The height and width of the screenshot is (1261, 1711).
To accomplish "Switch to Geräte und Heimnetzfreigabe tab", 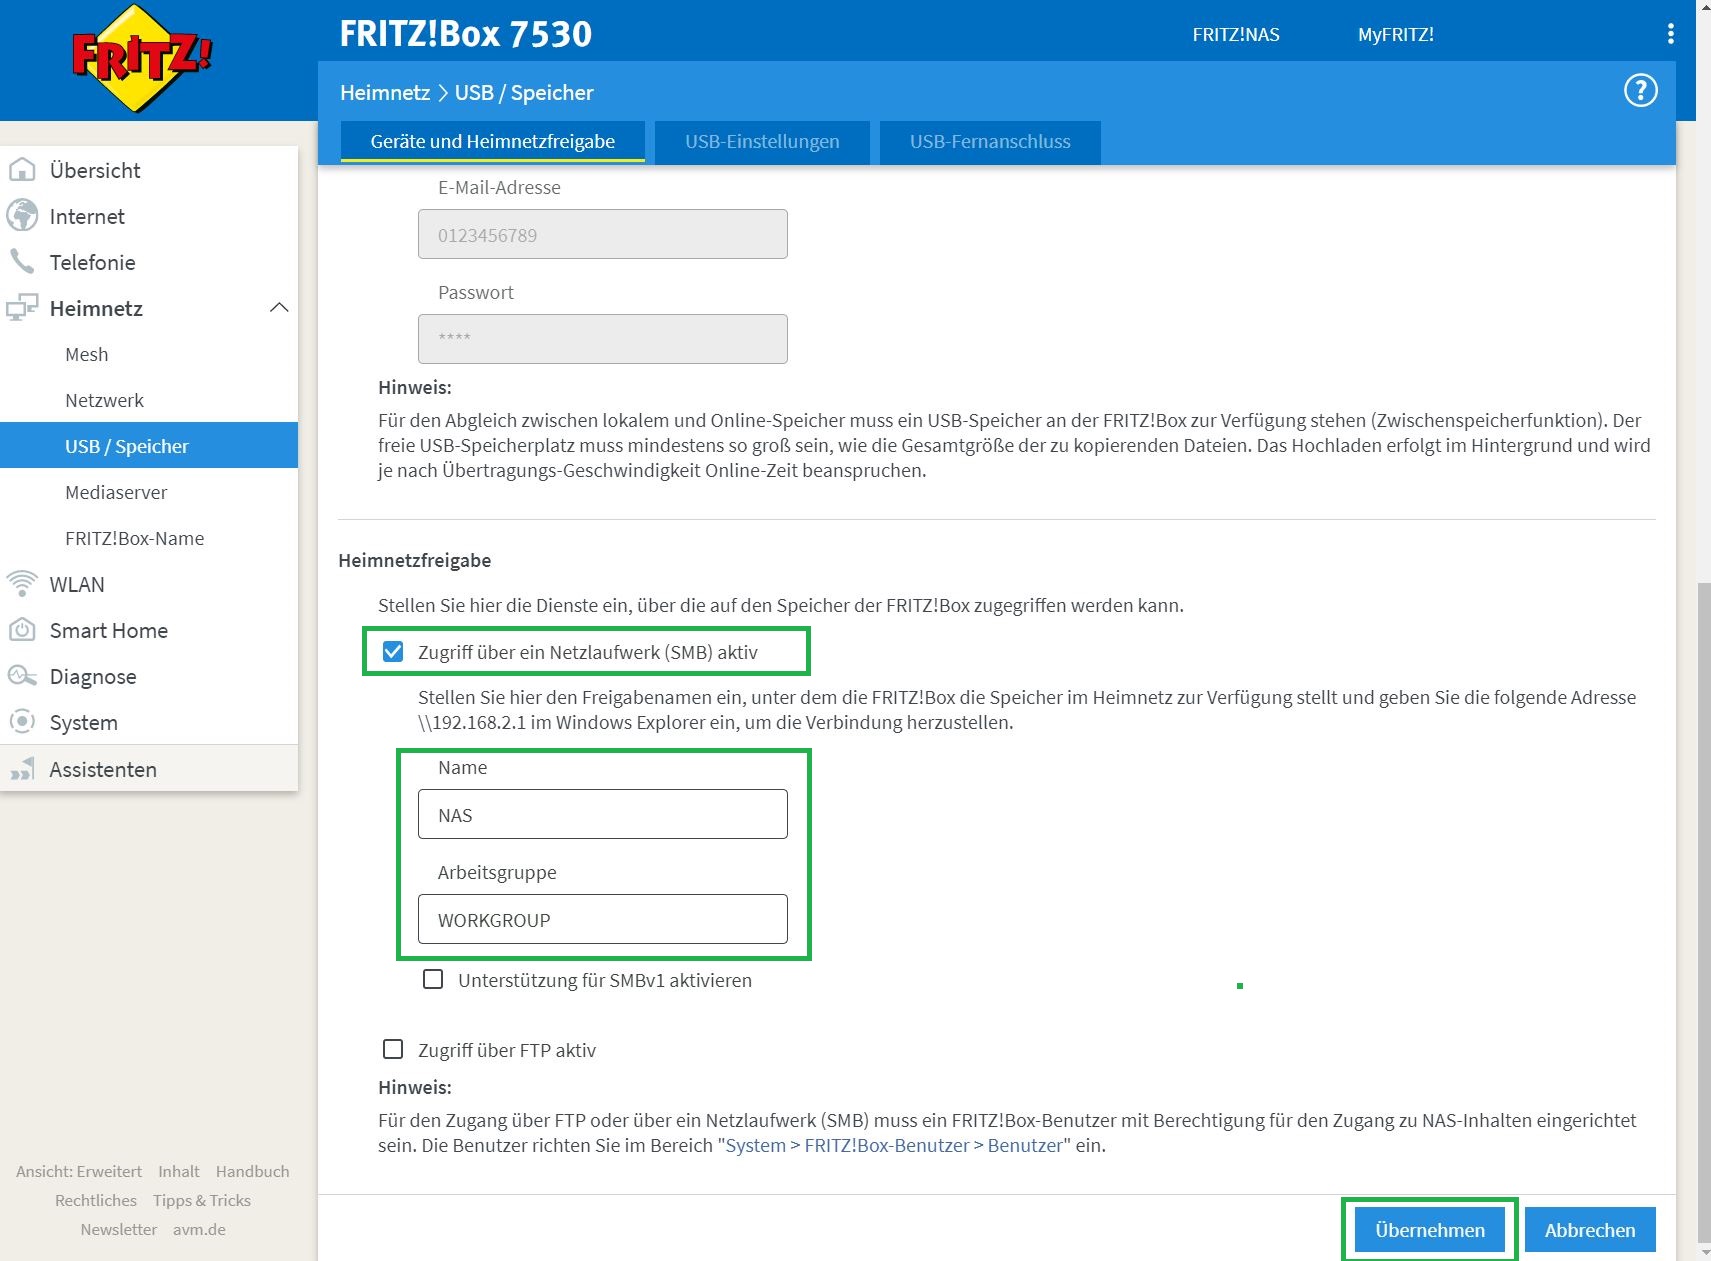I will pyautogui.click(x=492, y=141).
